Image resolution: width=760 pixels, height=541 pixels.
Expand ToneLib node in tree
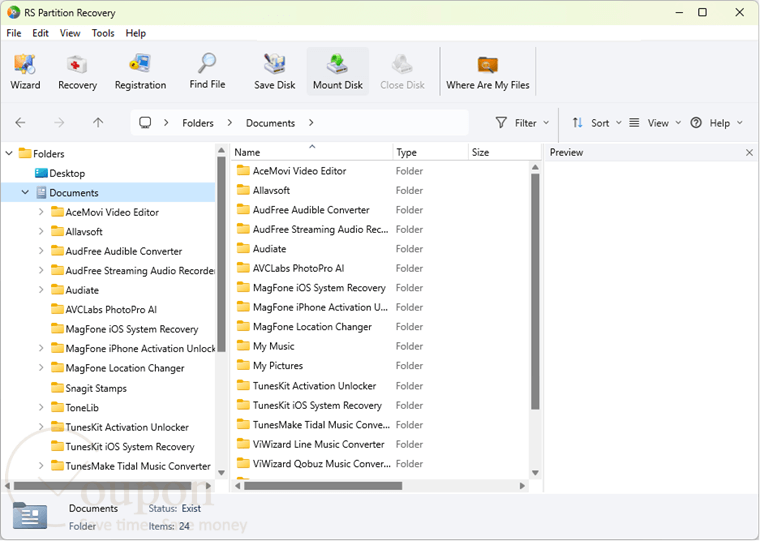(x=41, y=407)
